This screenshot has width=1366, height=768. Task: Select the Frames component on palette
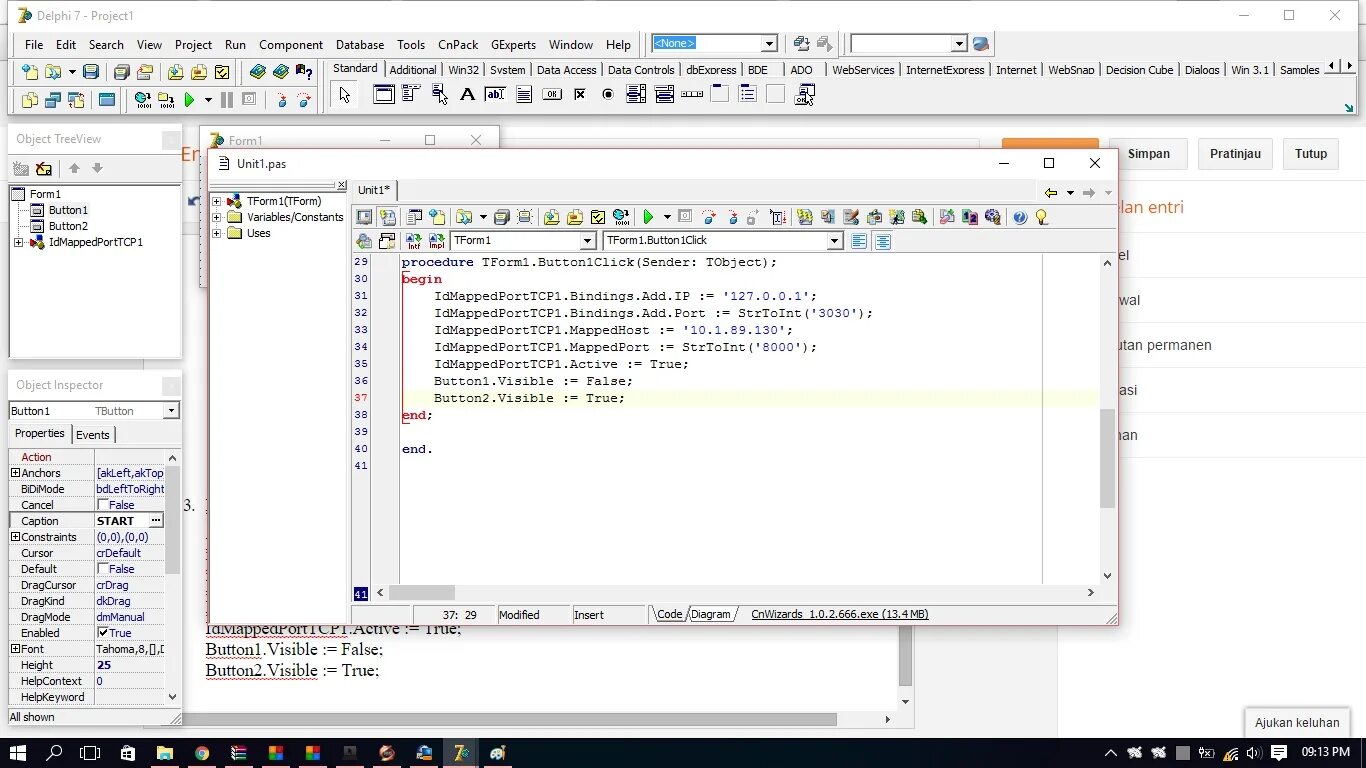tap(383, 95)
